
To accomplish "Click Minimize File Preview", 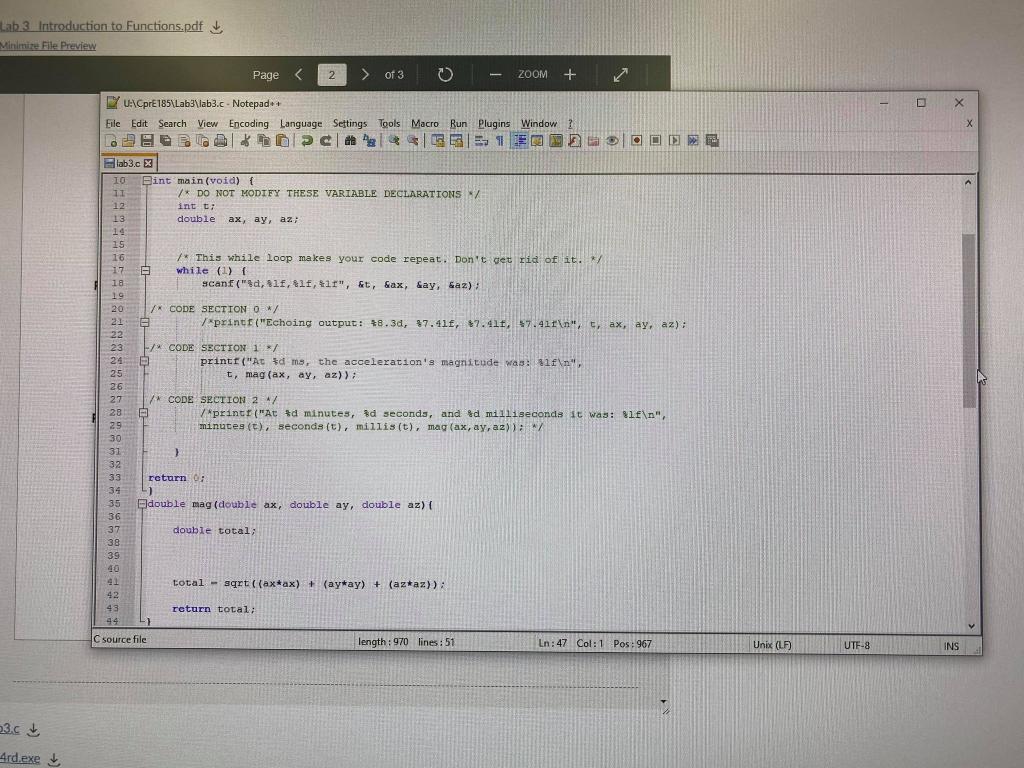I will [48, 45].
